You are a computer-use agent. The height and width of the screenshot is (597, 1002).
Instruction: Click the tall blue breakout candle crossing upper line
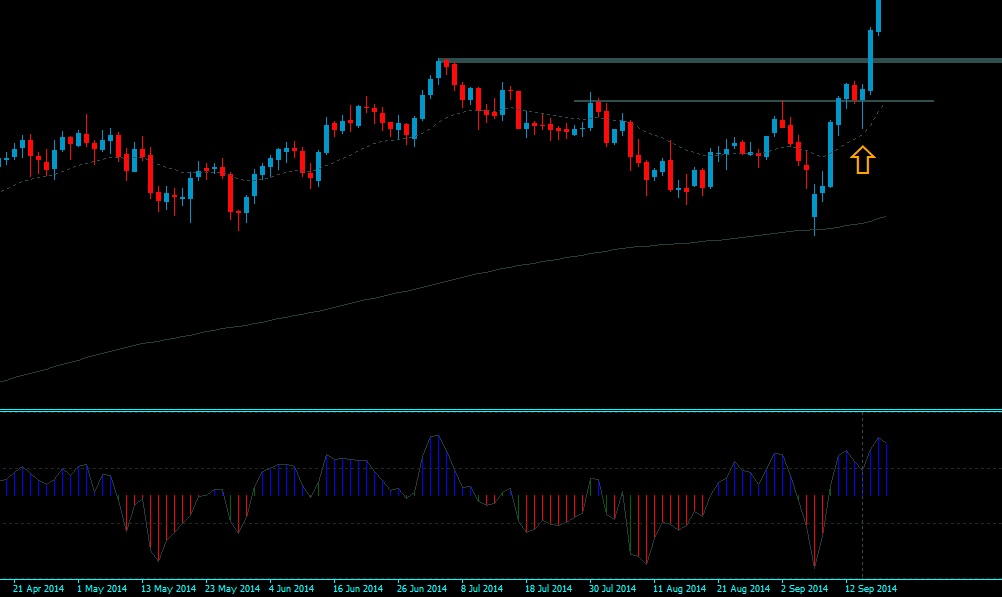pyautogui.click(x=870, y=61)
